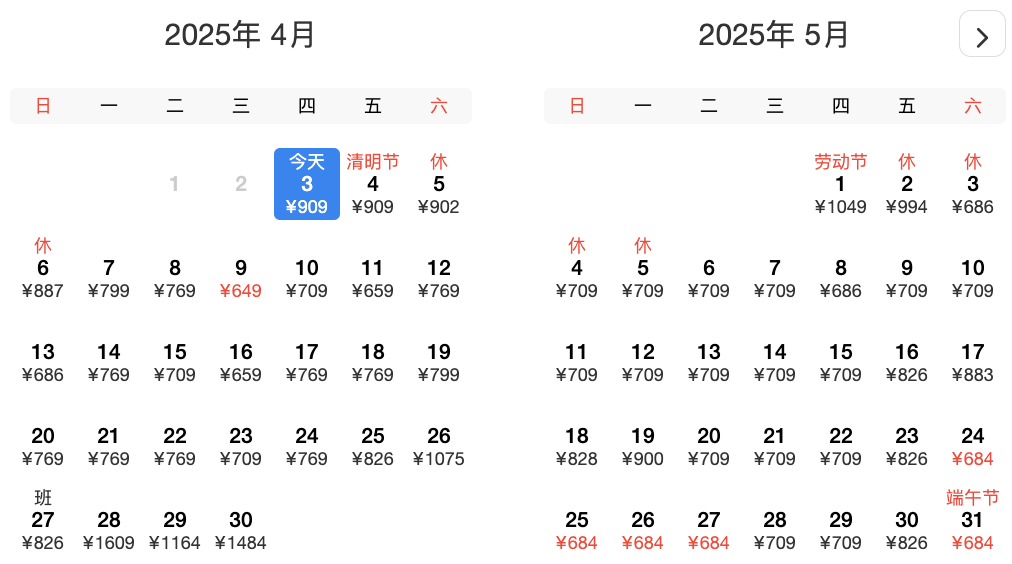Go to next month with arrow button
1012x564 pixels.
pos(982,34)
